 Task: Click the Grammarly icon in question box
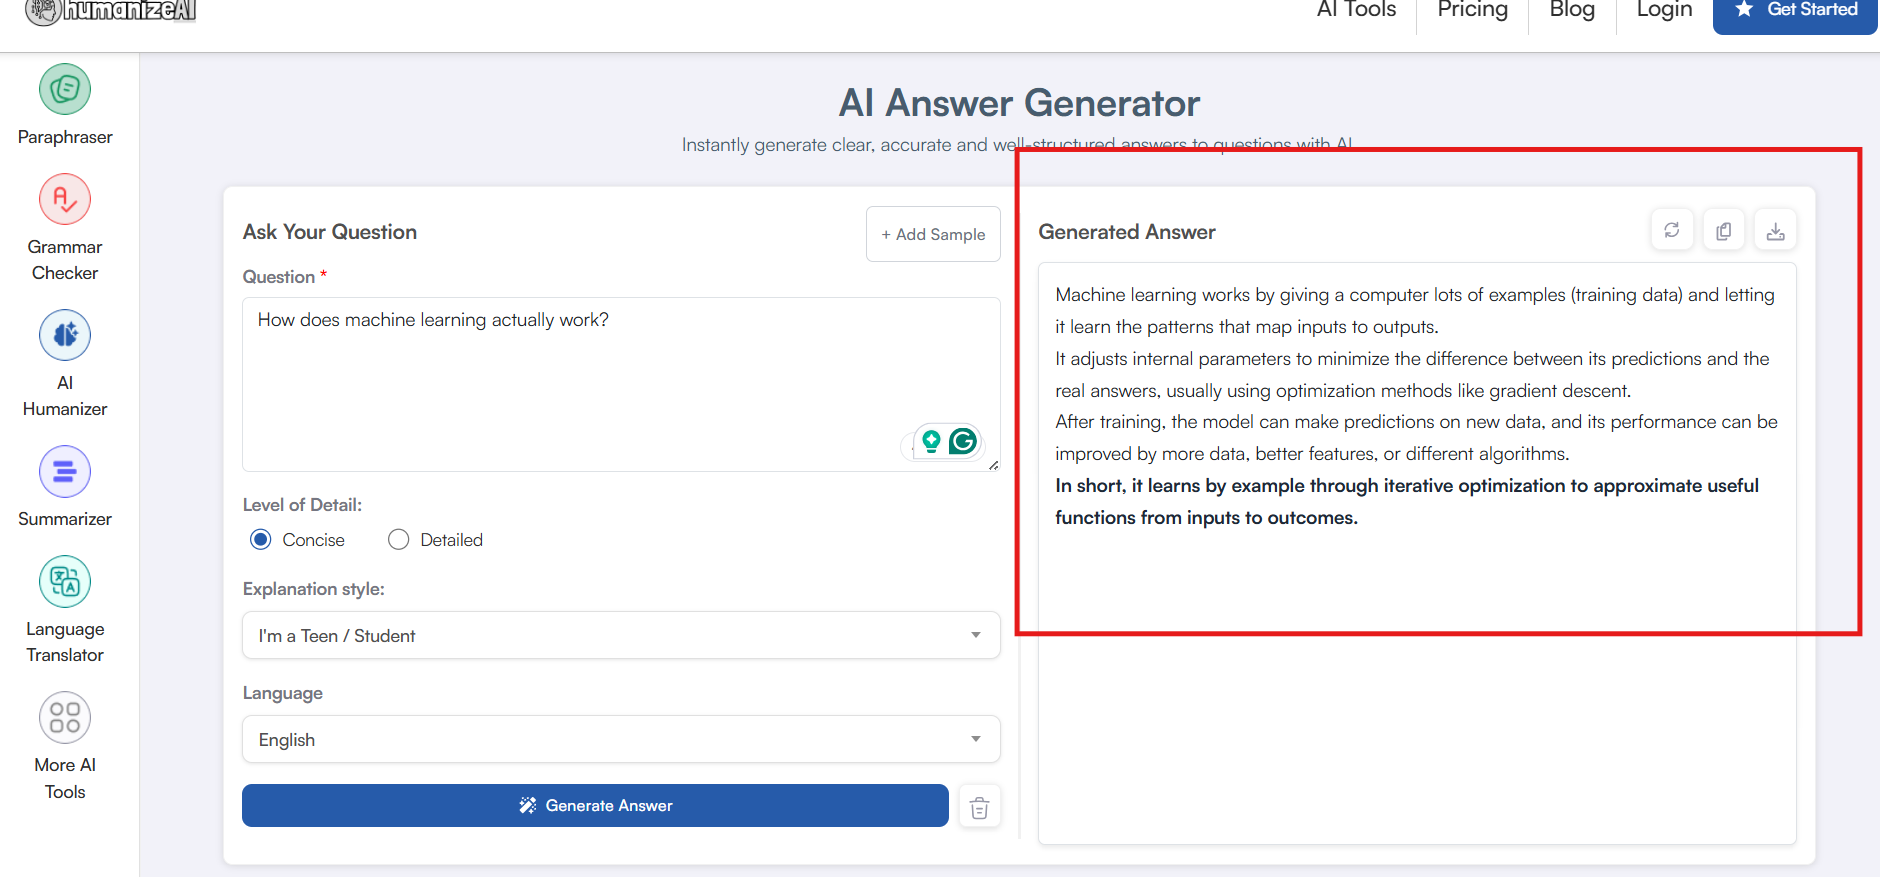coord(963,441)
